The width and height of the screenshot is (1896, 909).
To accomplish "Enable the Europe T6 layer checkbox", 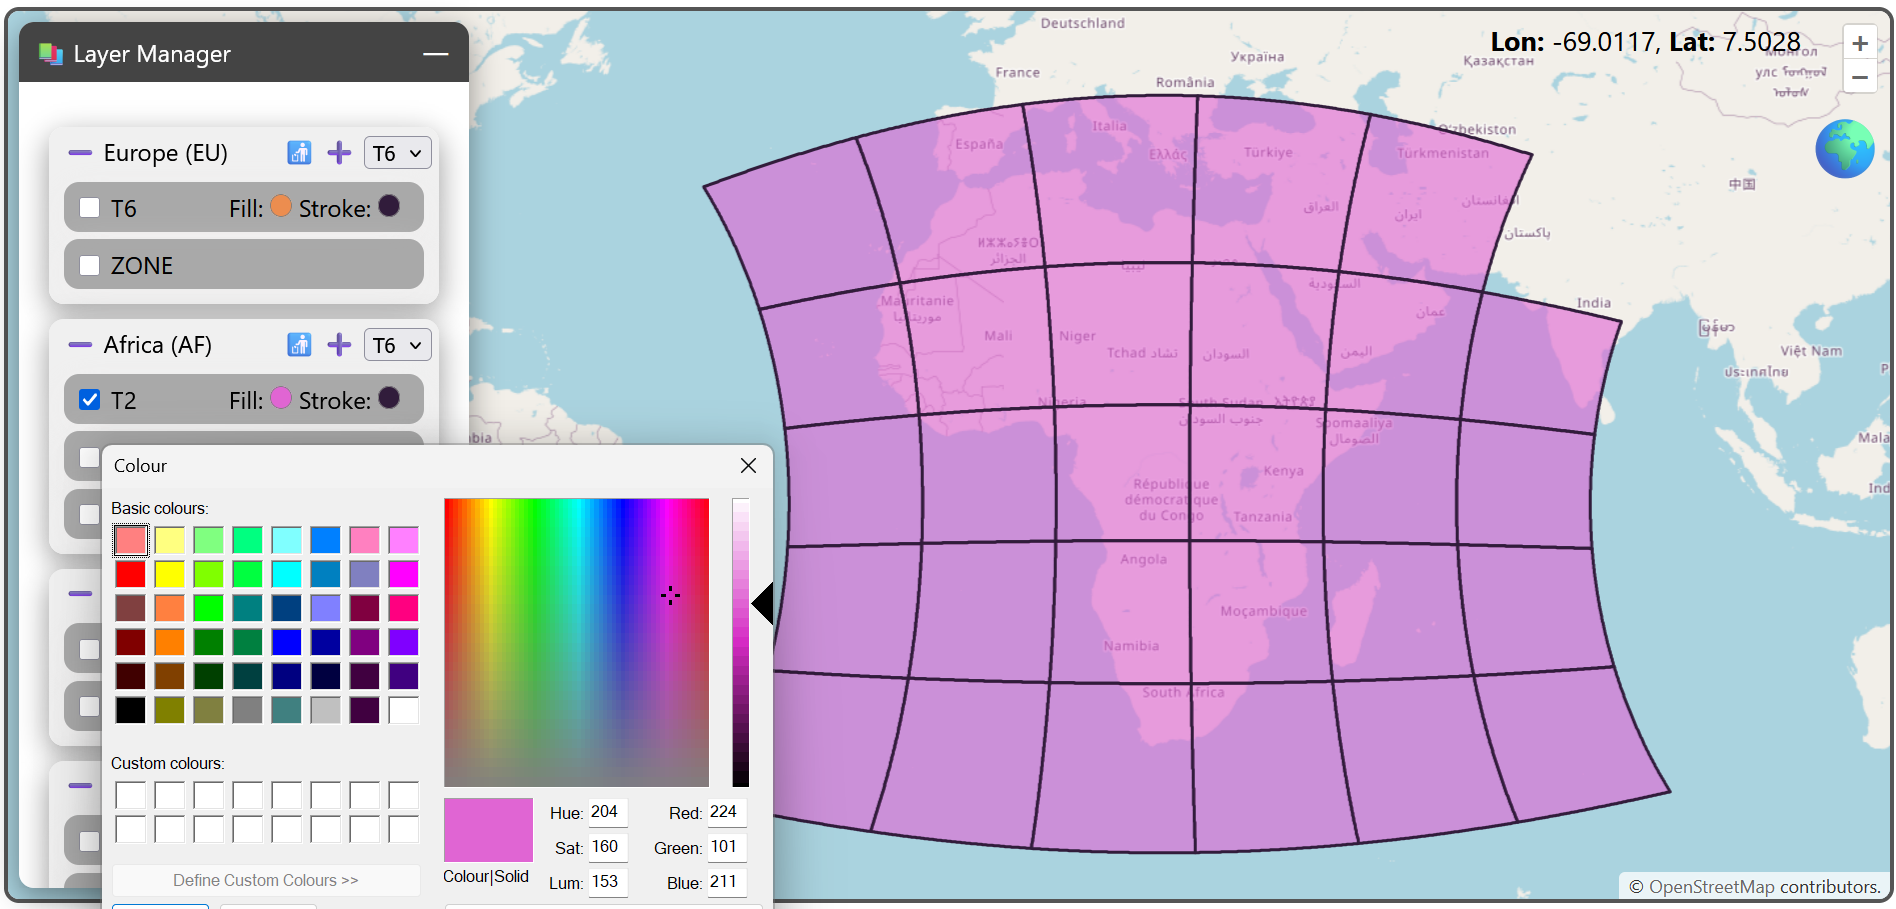I will tap(90, 208).
